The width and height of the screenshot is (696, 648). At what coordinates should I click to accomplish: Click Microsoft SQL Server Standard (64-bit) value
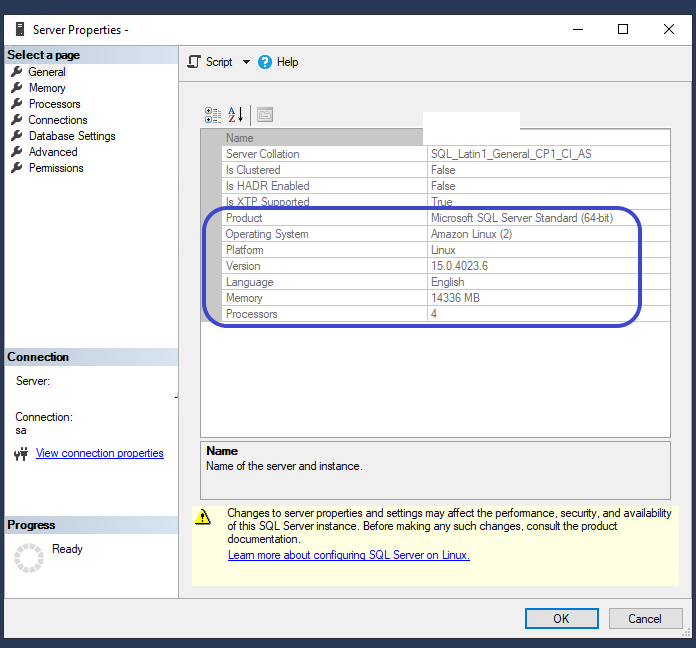click(x=522, y=218)
